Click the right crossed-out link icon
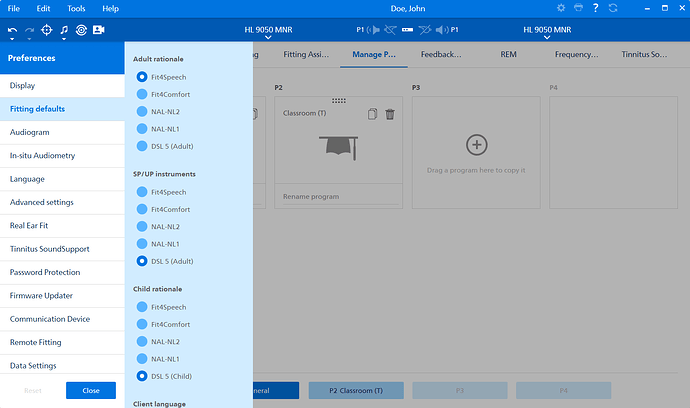This screenshot has width=690, height=408. [425, 30]
